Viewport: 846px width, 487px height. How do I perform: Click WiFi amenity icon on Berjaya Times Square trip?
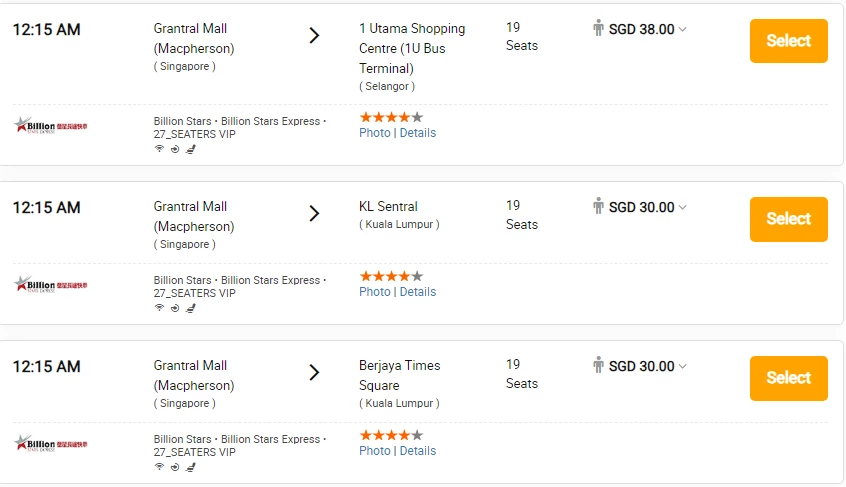159,467
